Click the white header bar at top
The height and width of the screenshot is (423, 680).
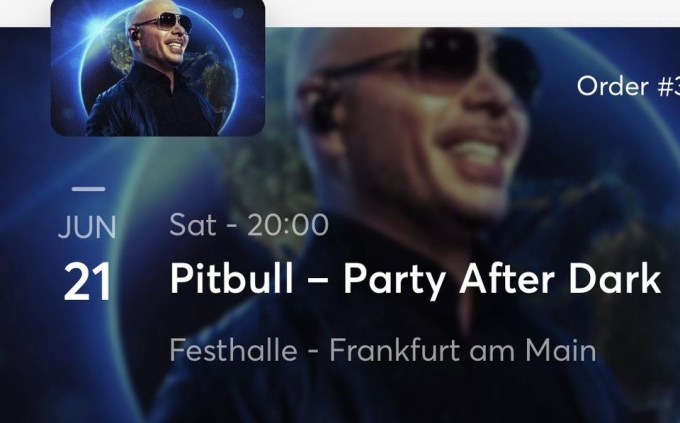(472, 13)
